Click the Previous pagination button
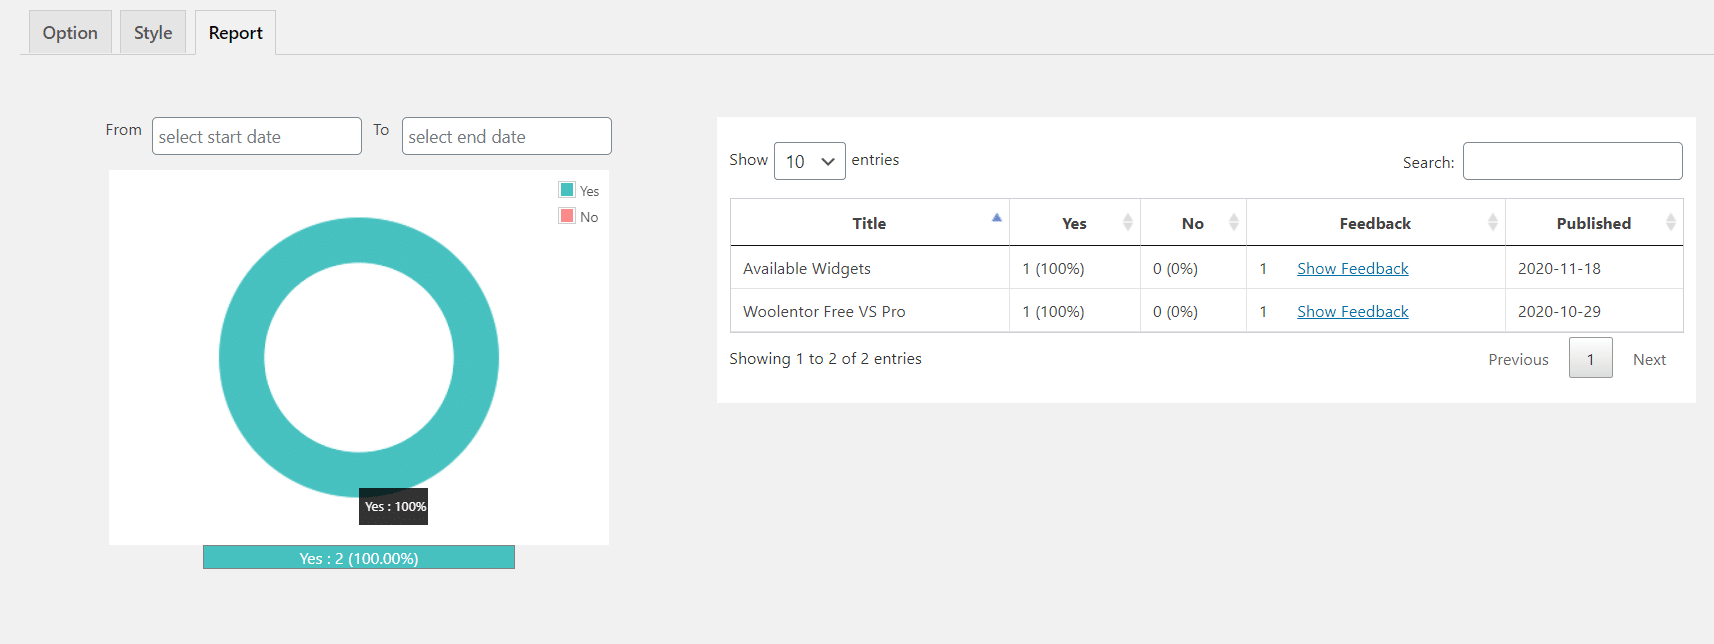The image size is (1714, 644). (1517, 359)
